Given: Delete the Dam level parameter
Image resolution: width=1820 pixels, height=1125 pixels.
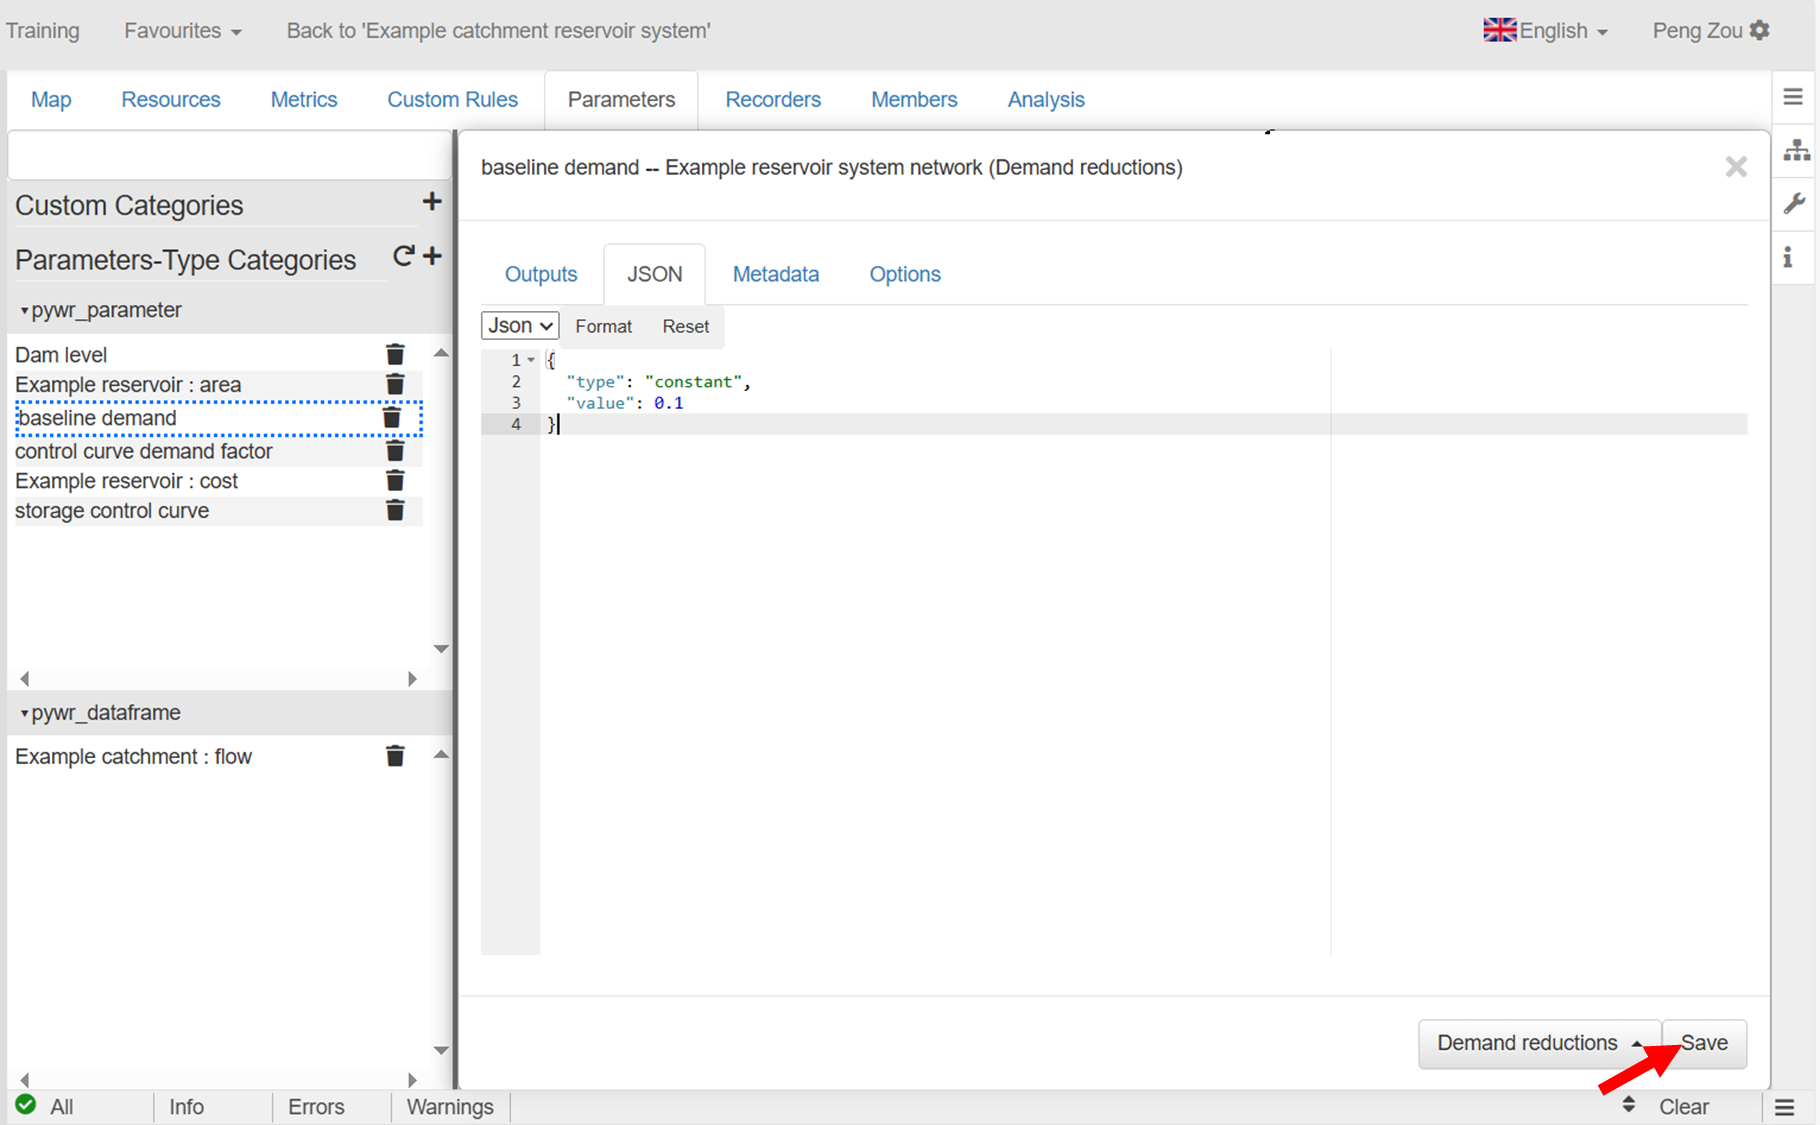Looking at the screenshot, I should 395,355.
